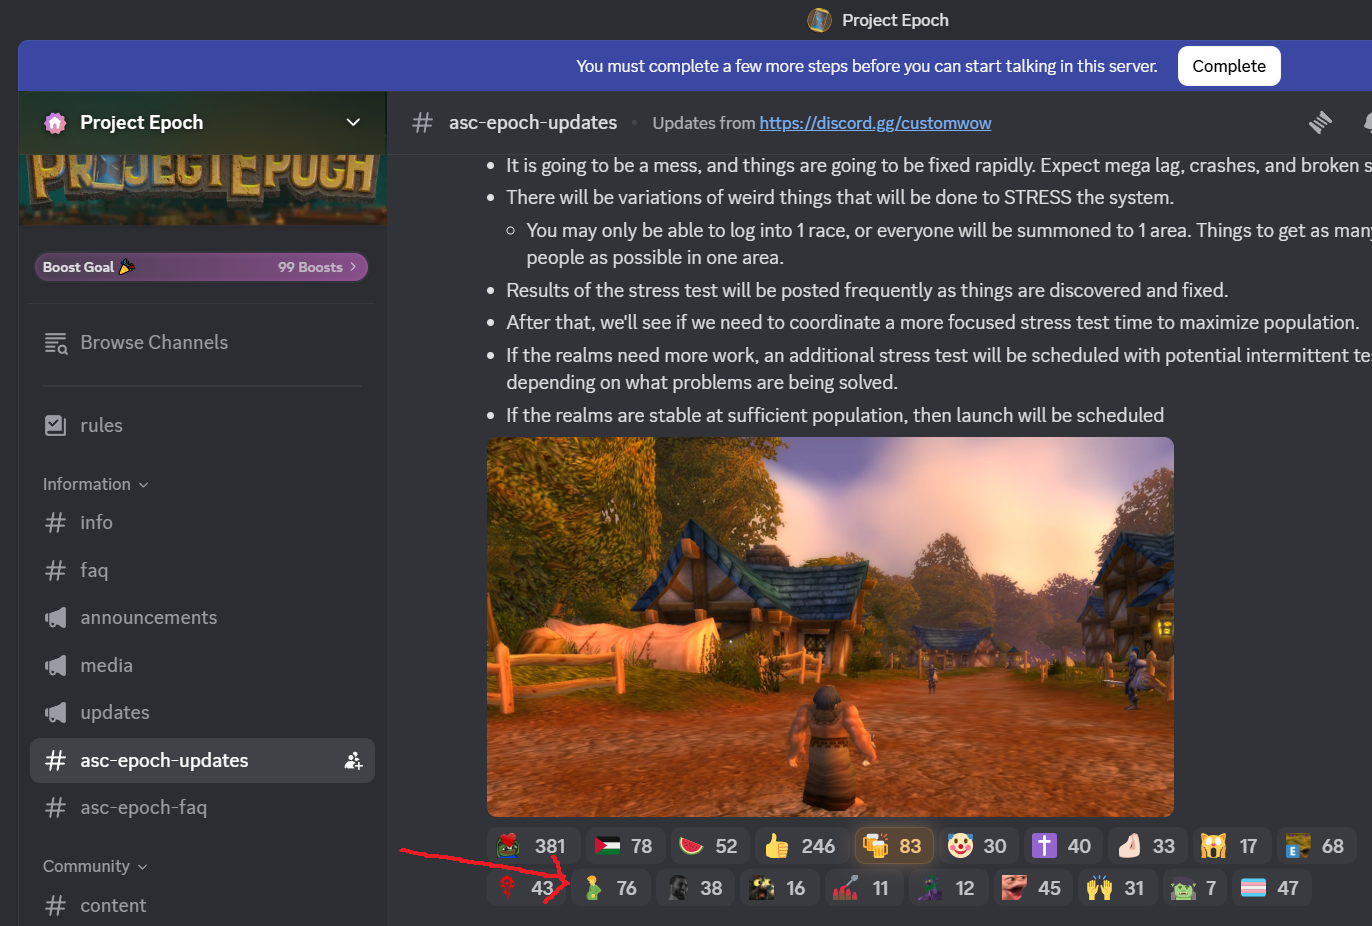This screenshot has height=926, width=1372.
Task: Click the asc-epoch-updates channel title in header
Action: 533,123
